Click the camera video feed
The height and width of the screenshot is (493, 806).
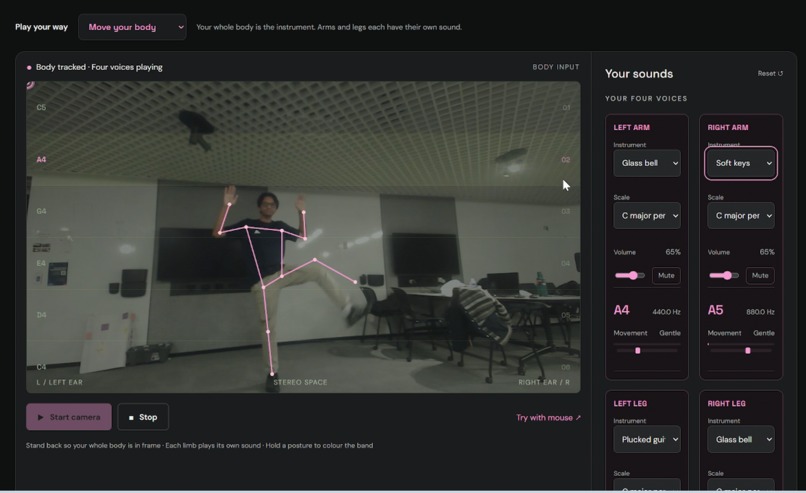tap(303, 237)
